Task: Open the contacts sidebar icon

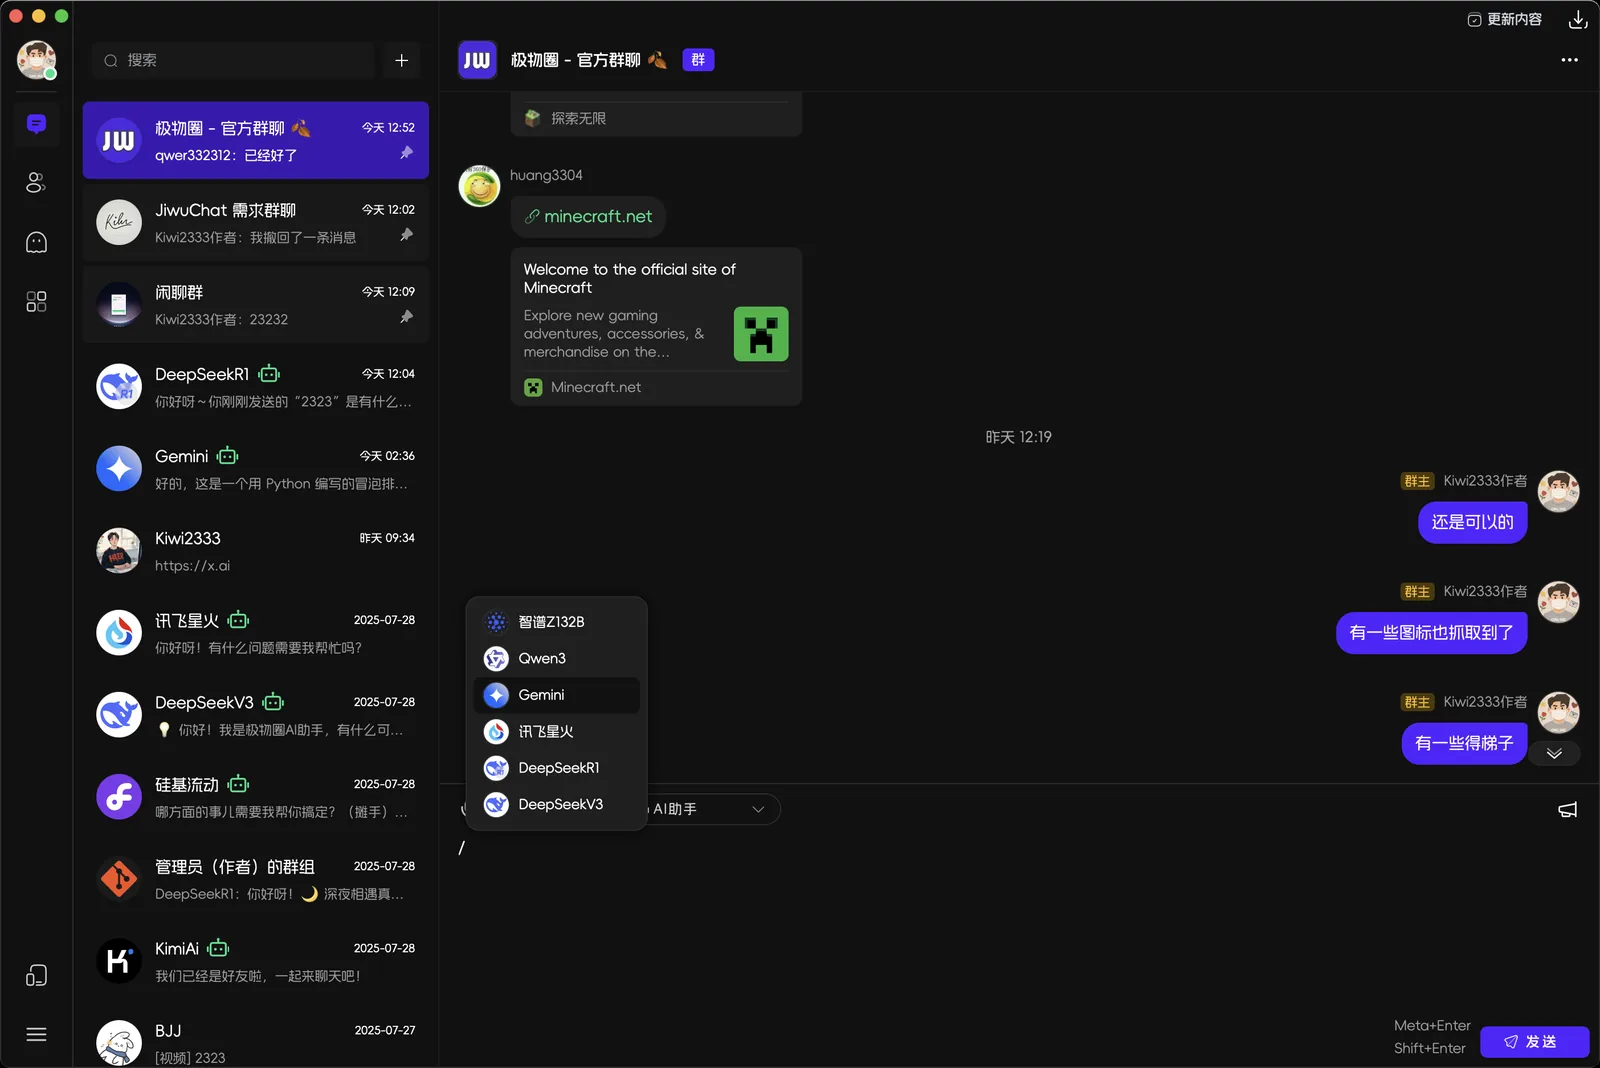Action: click(36, 183)
